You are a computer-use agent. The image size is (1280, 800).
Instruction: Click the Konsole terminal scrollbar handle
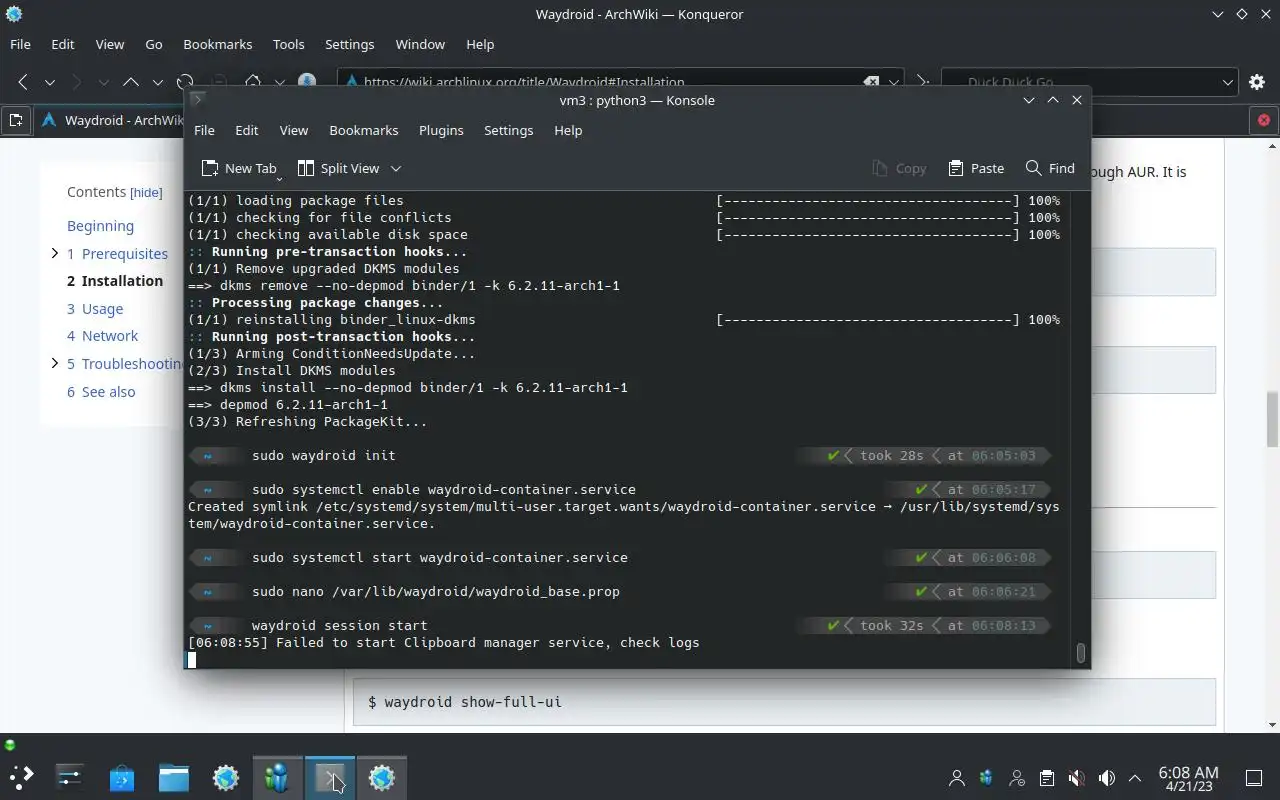click(x=1080, y=653)
